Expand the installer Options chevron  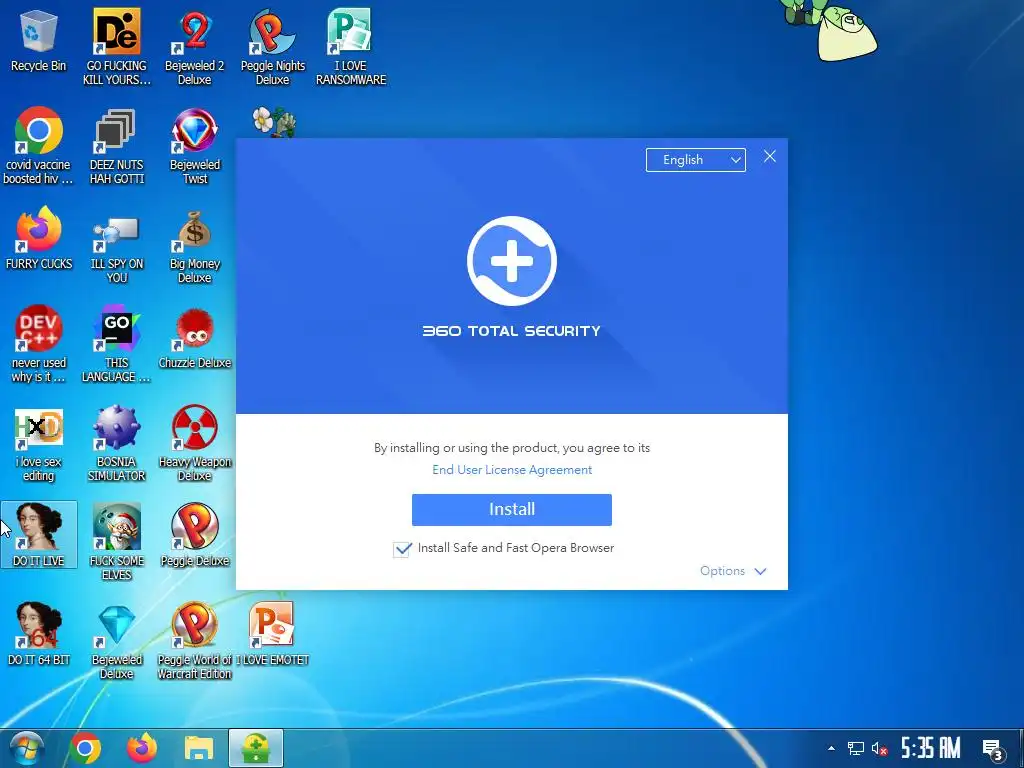[760, 571]
